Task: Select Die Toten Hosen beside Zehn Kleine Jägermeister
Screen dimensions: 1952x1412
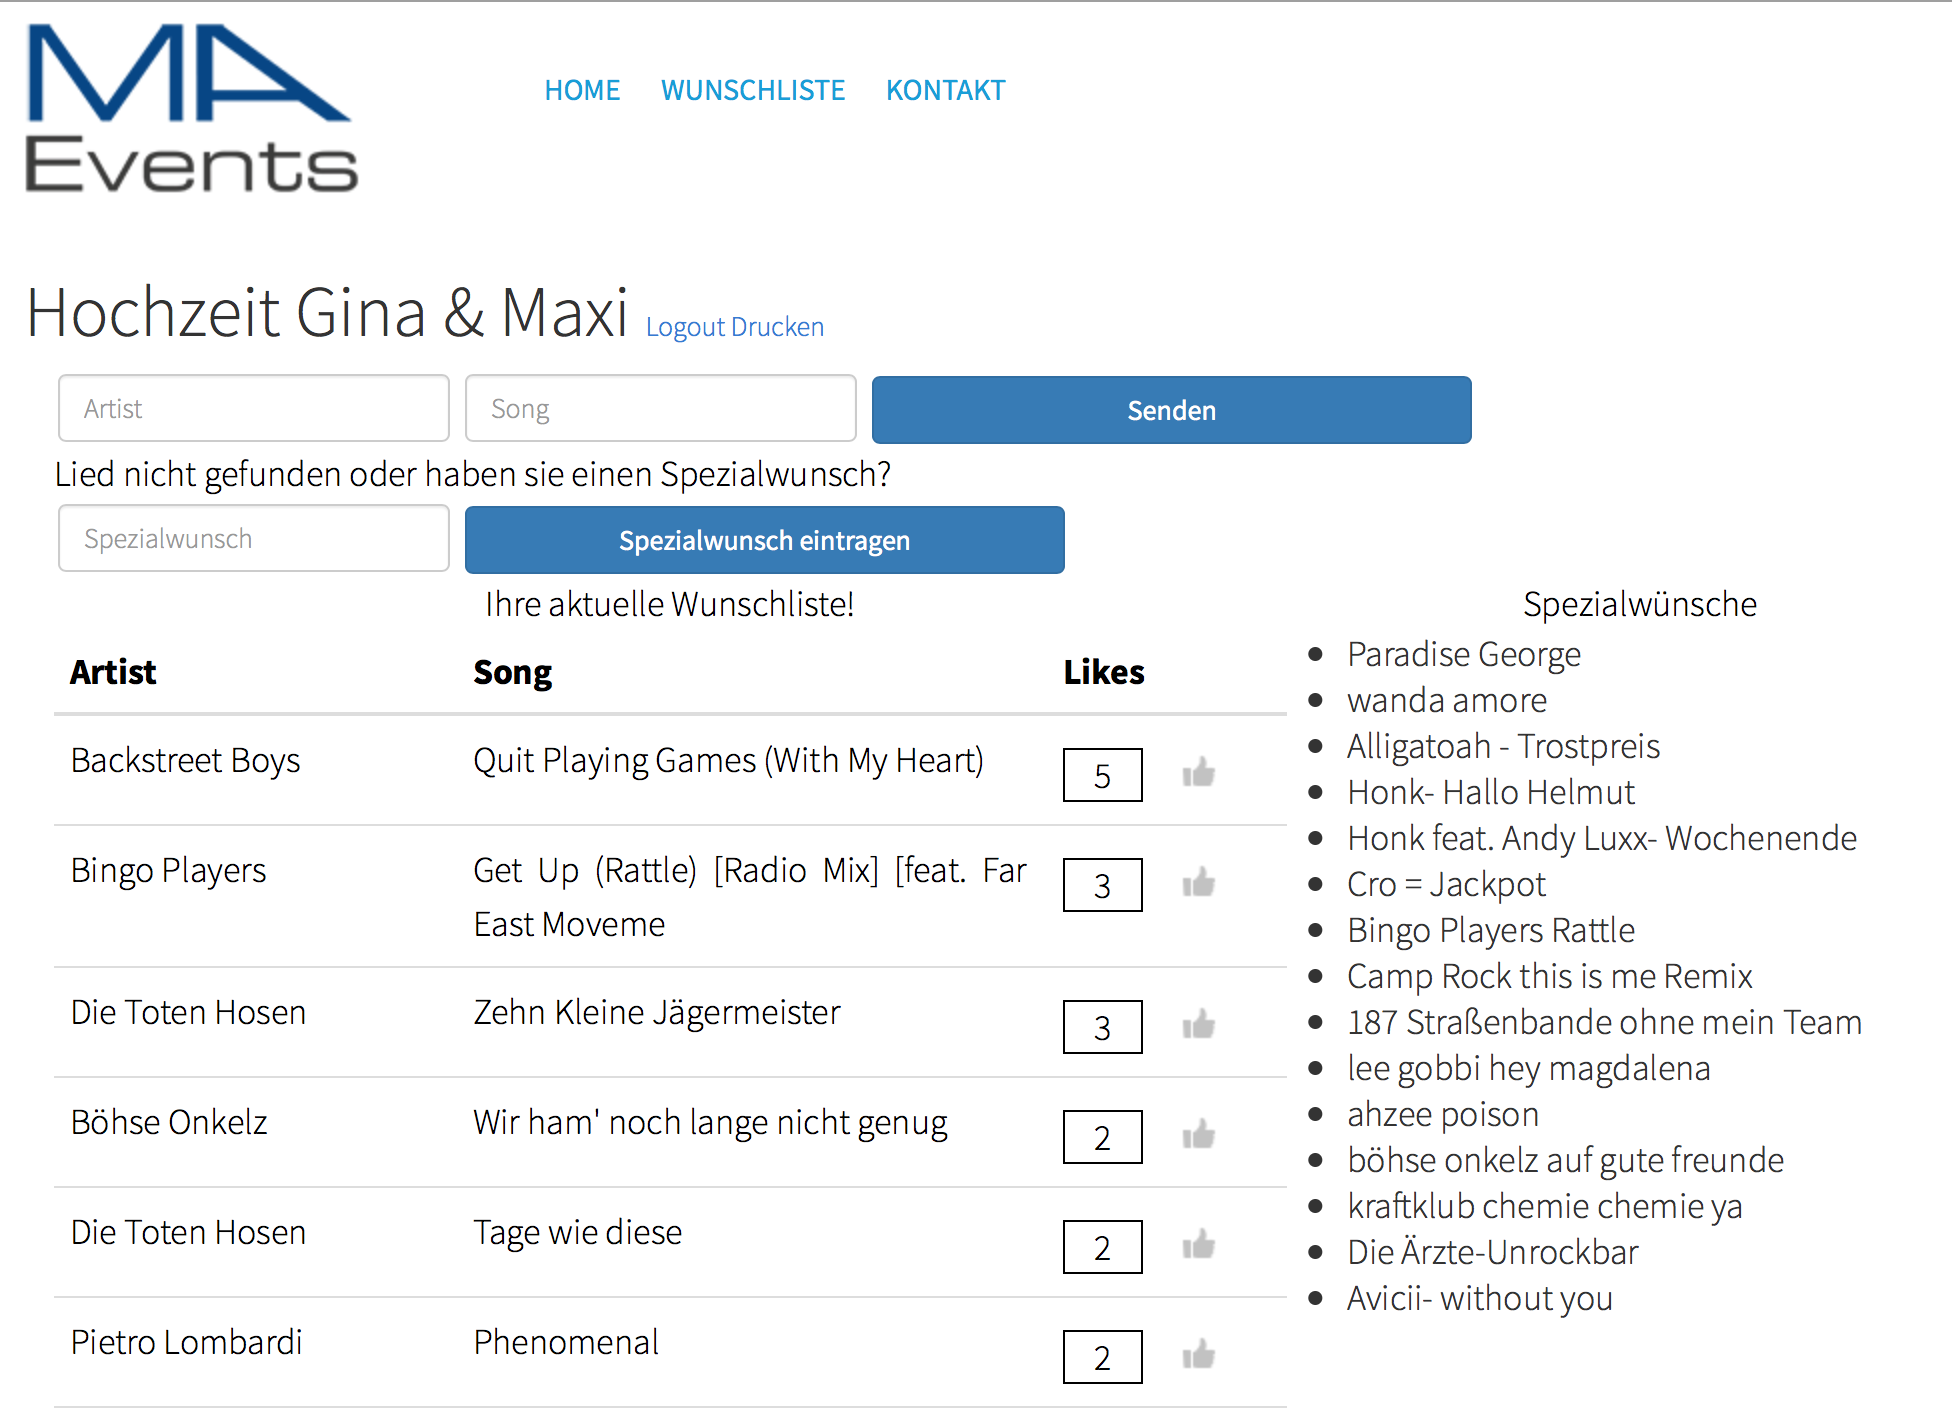Action: (x=188, y=1012)
